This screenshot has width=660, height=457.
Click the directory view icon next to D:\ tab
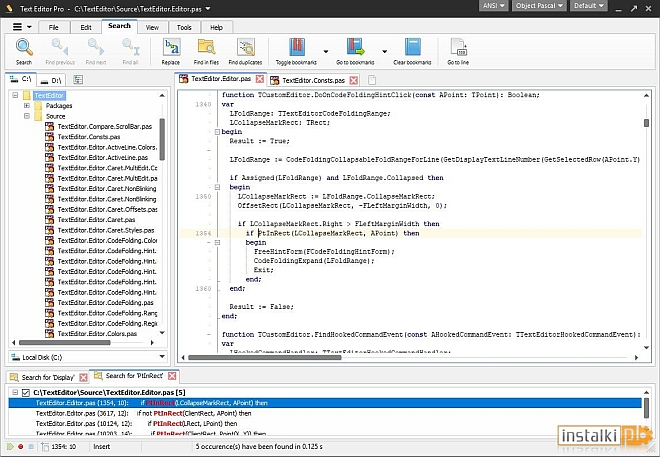pyautogui.click(x=78, y=80)
